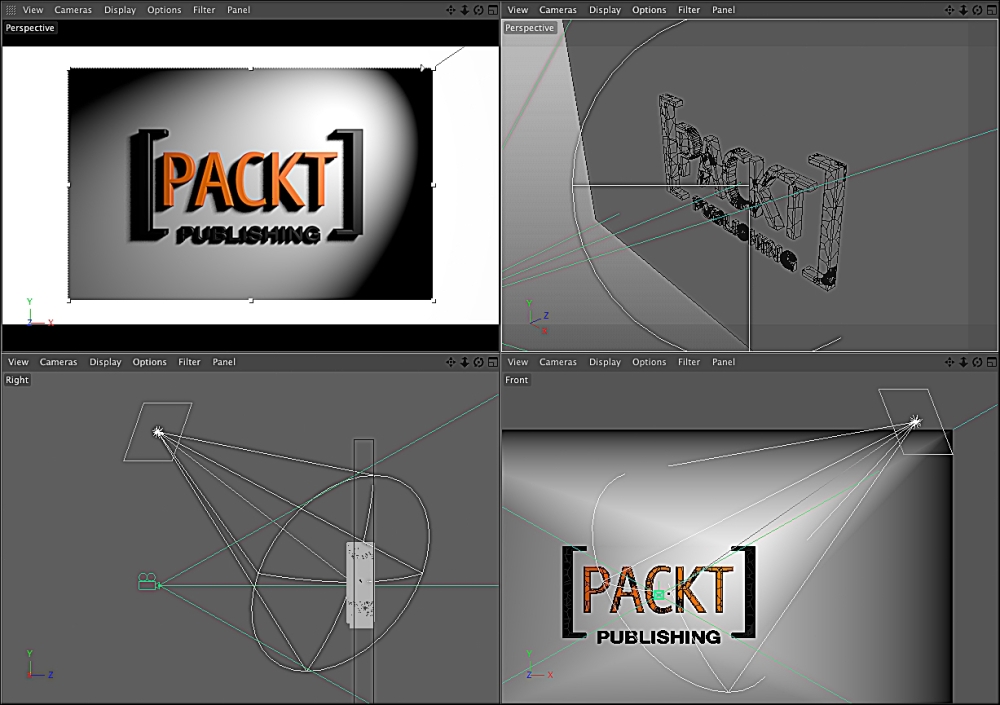Screen dimensions: 1000x705
Task: Toggle maximize on the Right viewport
Action: (492, 362)
